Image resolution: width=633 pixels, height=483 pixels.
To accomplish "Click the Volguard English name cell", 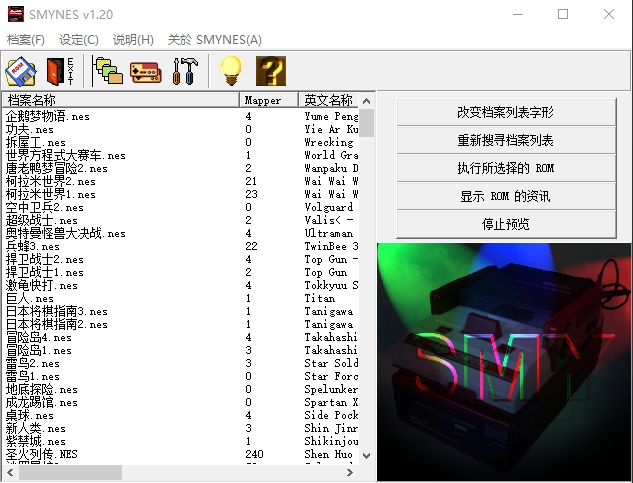I will pos(329,207).
